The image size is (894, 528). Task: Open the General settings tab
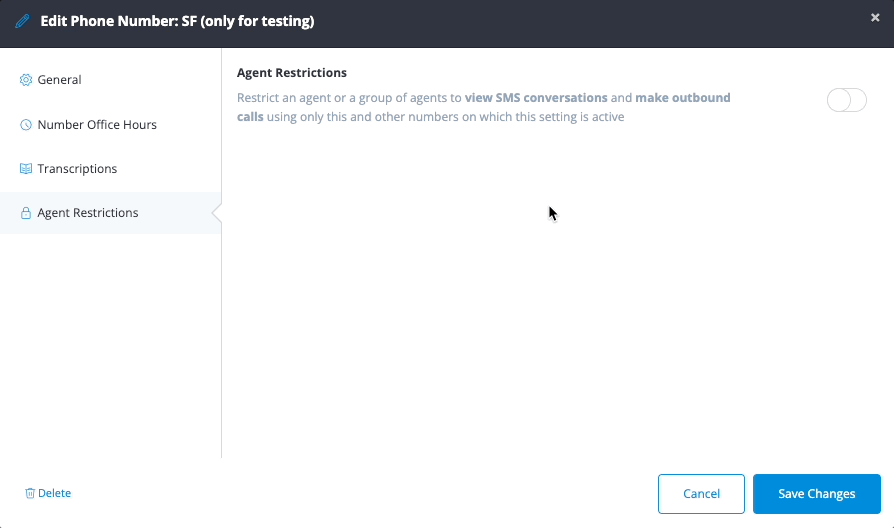pyautogui.click(x=59, y=80)
